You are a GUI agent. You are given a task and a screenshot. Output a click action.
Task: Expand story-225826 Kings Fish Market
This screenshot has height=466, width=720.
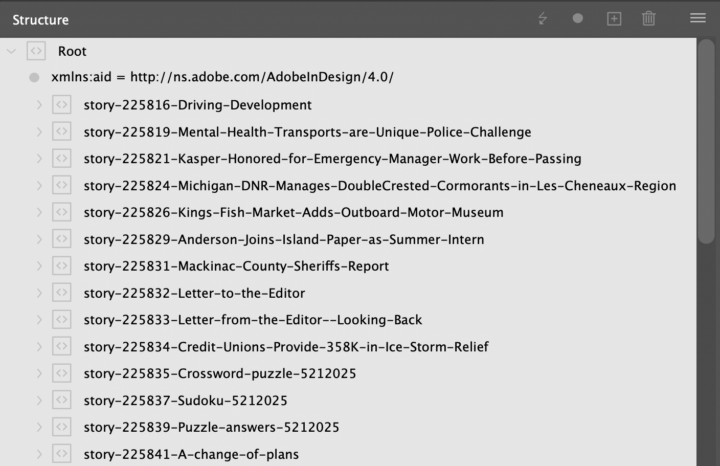(x=39, y=213)
